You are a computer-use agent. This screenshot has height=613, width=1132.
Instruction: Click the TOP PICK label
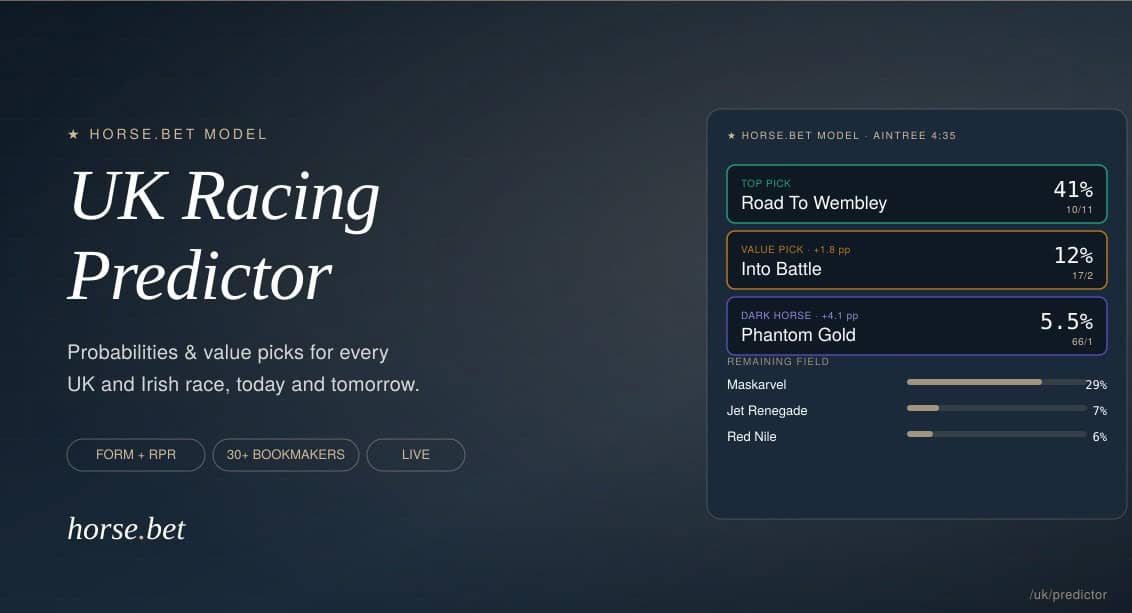click(766, 183)
